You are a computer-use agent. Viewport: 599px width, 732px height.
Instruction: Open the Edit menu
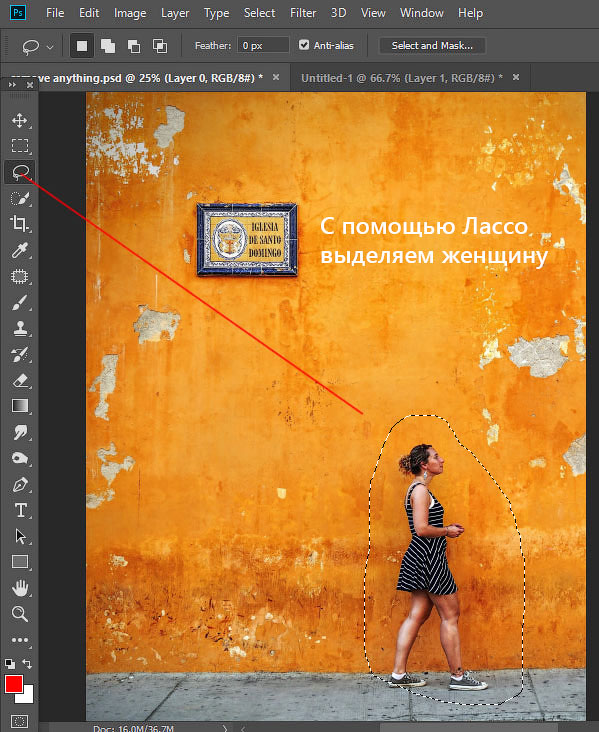89,13
